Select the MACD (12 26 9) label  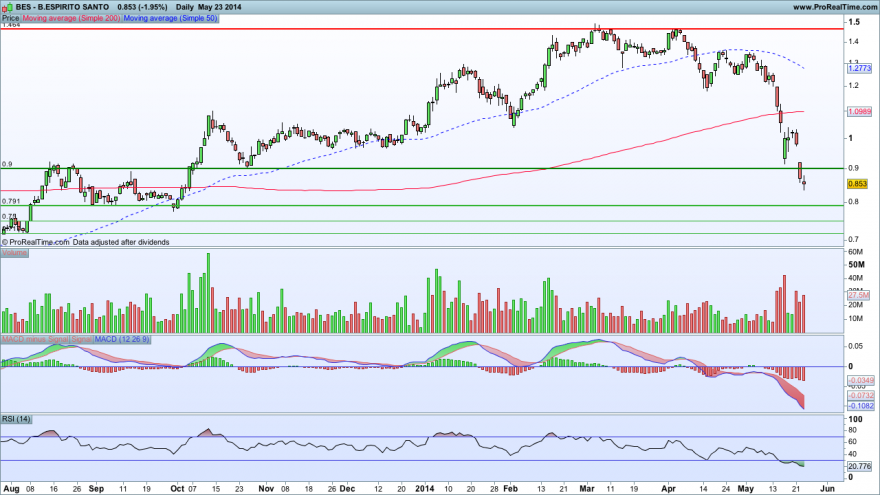(x=122, y=339)
